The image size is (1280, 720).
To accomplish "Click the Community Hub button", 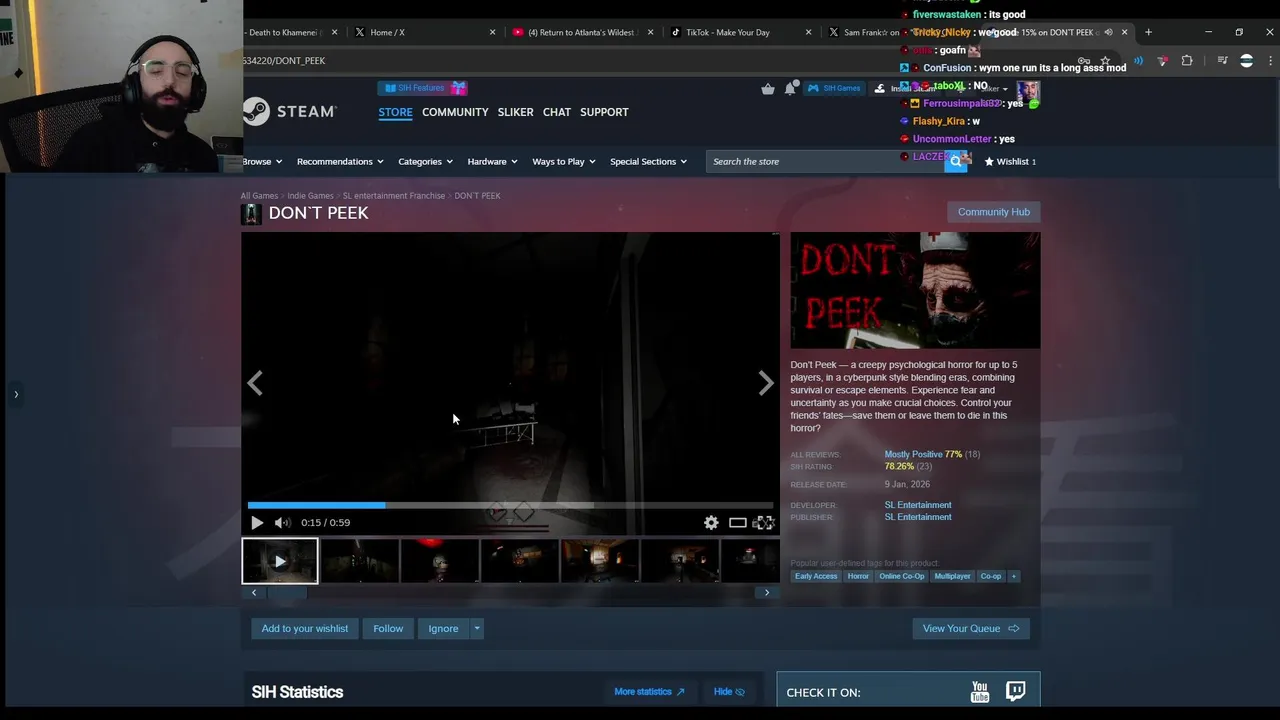I will 993,212.
